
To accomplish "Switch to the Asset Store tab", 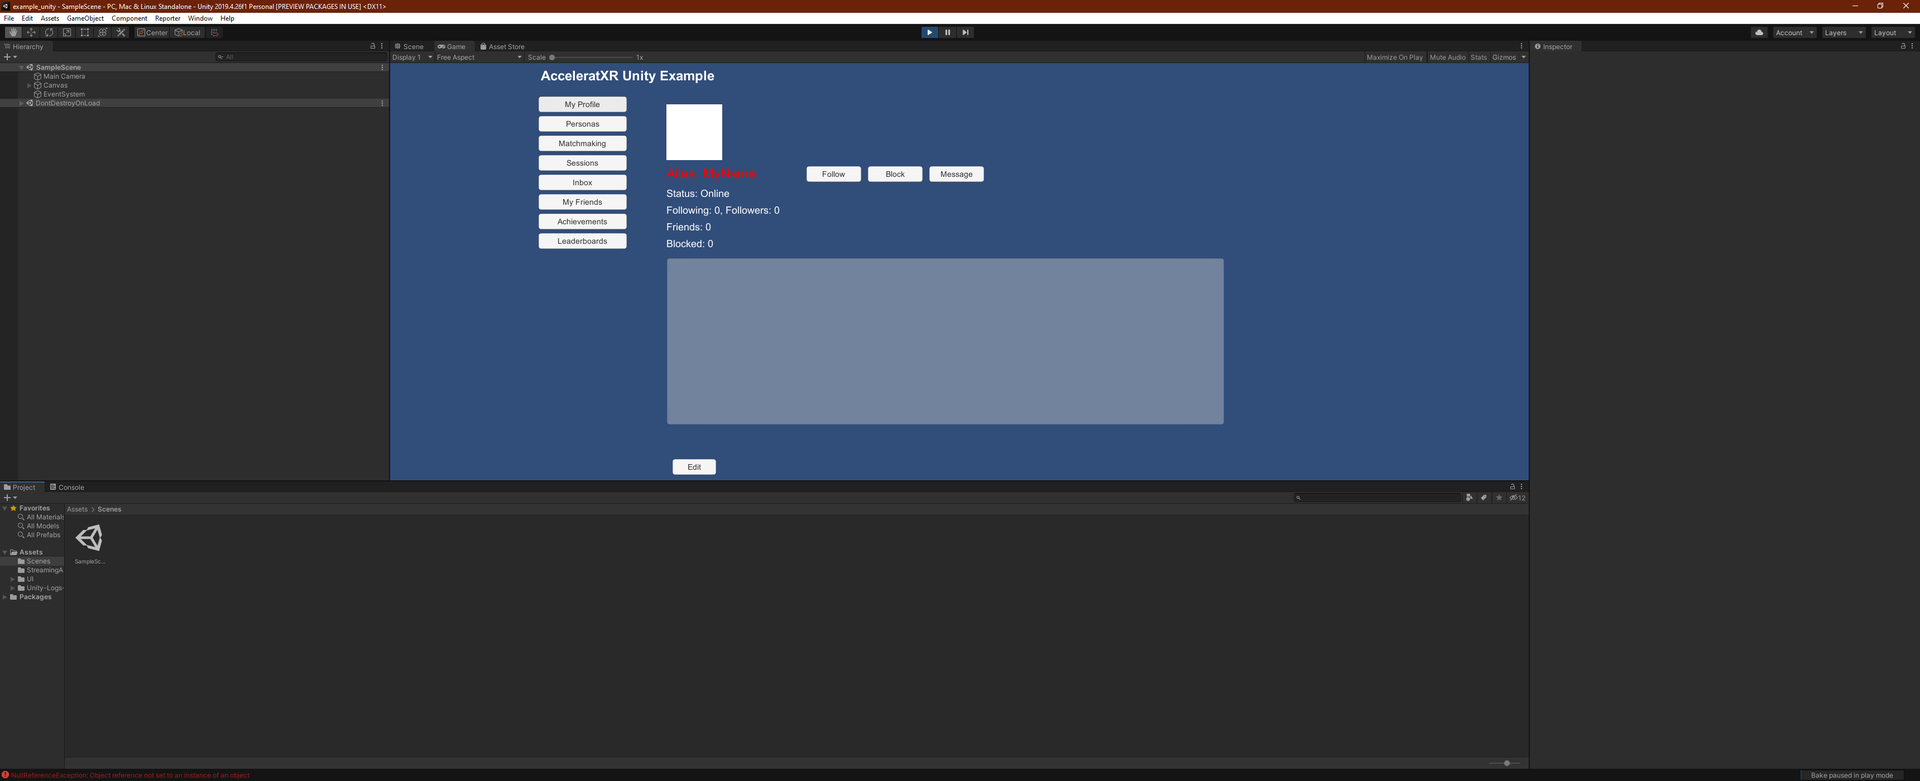I will (x=503, y=46).
